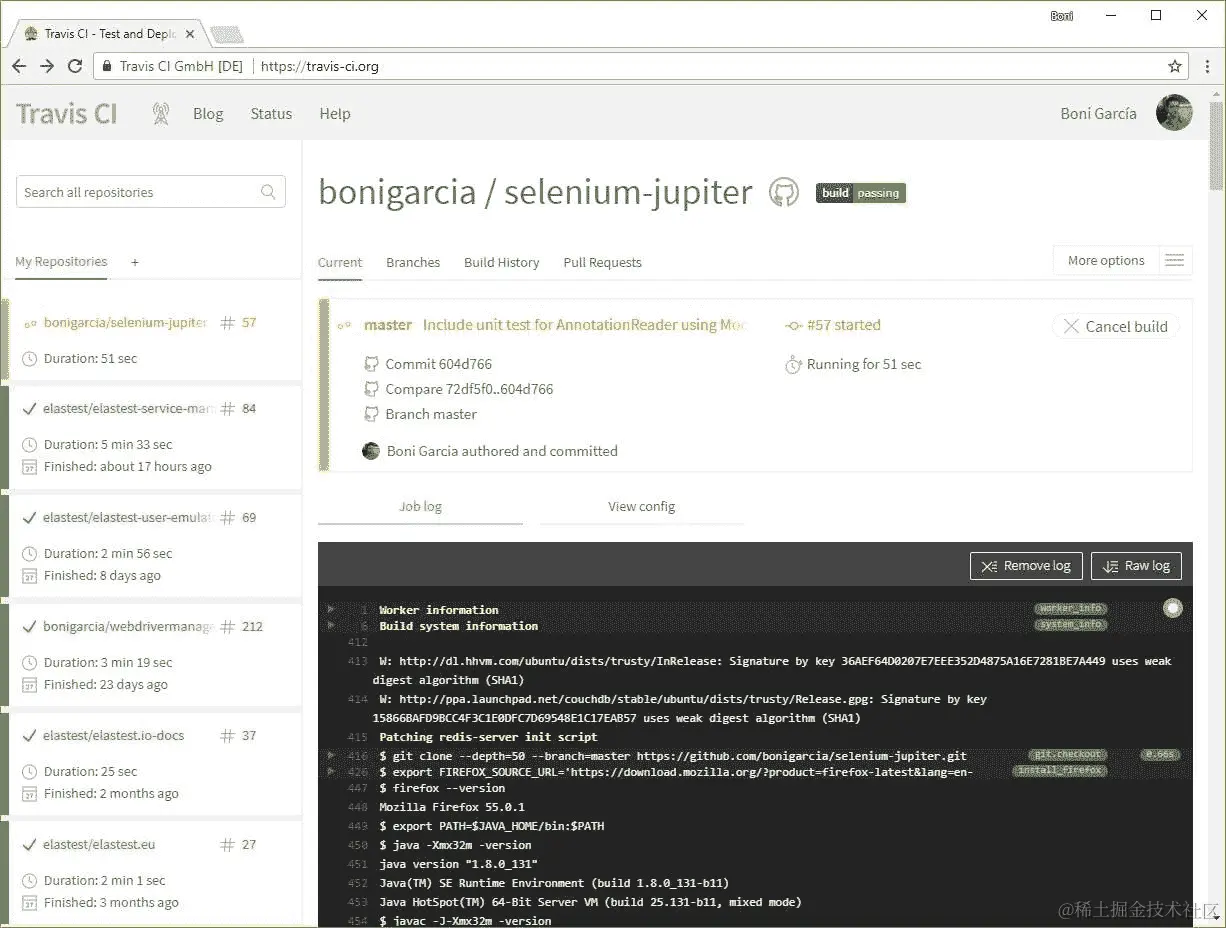Screen dimensions: 1226x928
Task: Click the log follow circle indicator at the log's top right
Action: [1173, 608]
